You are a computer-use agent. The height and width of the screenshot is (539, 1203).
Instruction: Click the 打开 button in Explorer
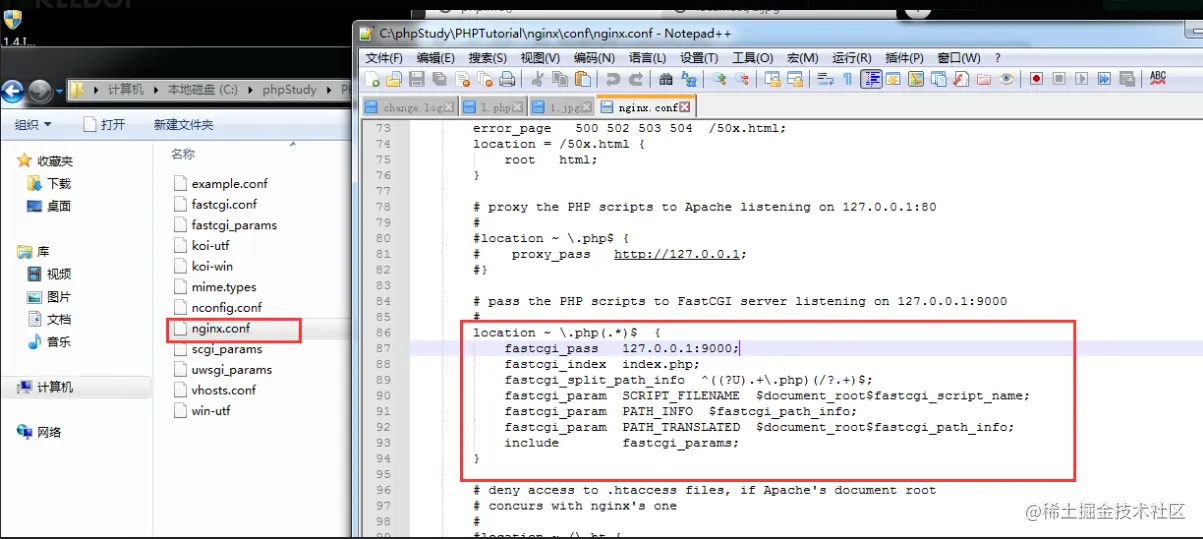pyautogui.click(x=104, y=125)
